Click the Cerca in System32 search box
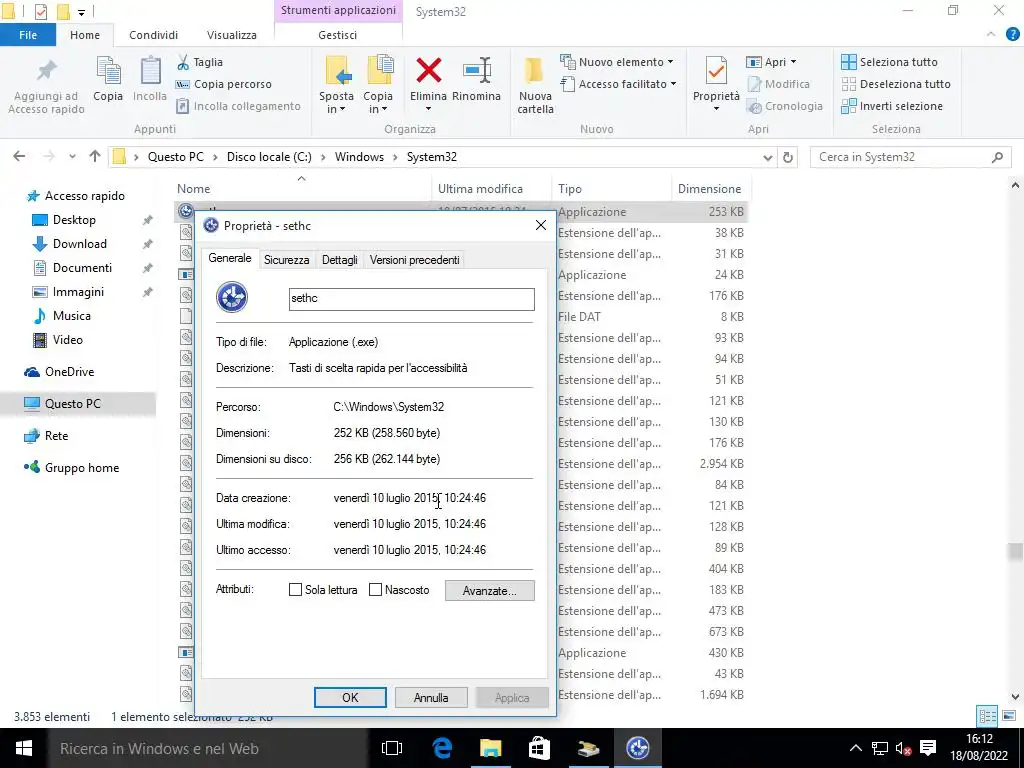The height and width of the screenshot is (768, 1024). pos(911,157)
